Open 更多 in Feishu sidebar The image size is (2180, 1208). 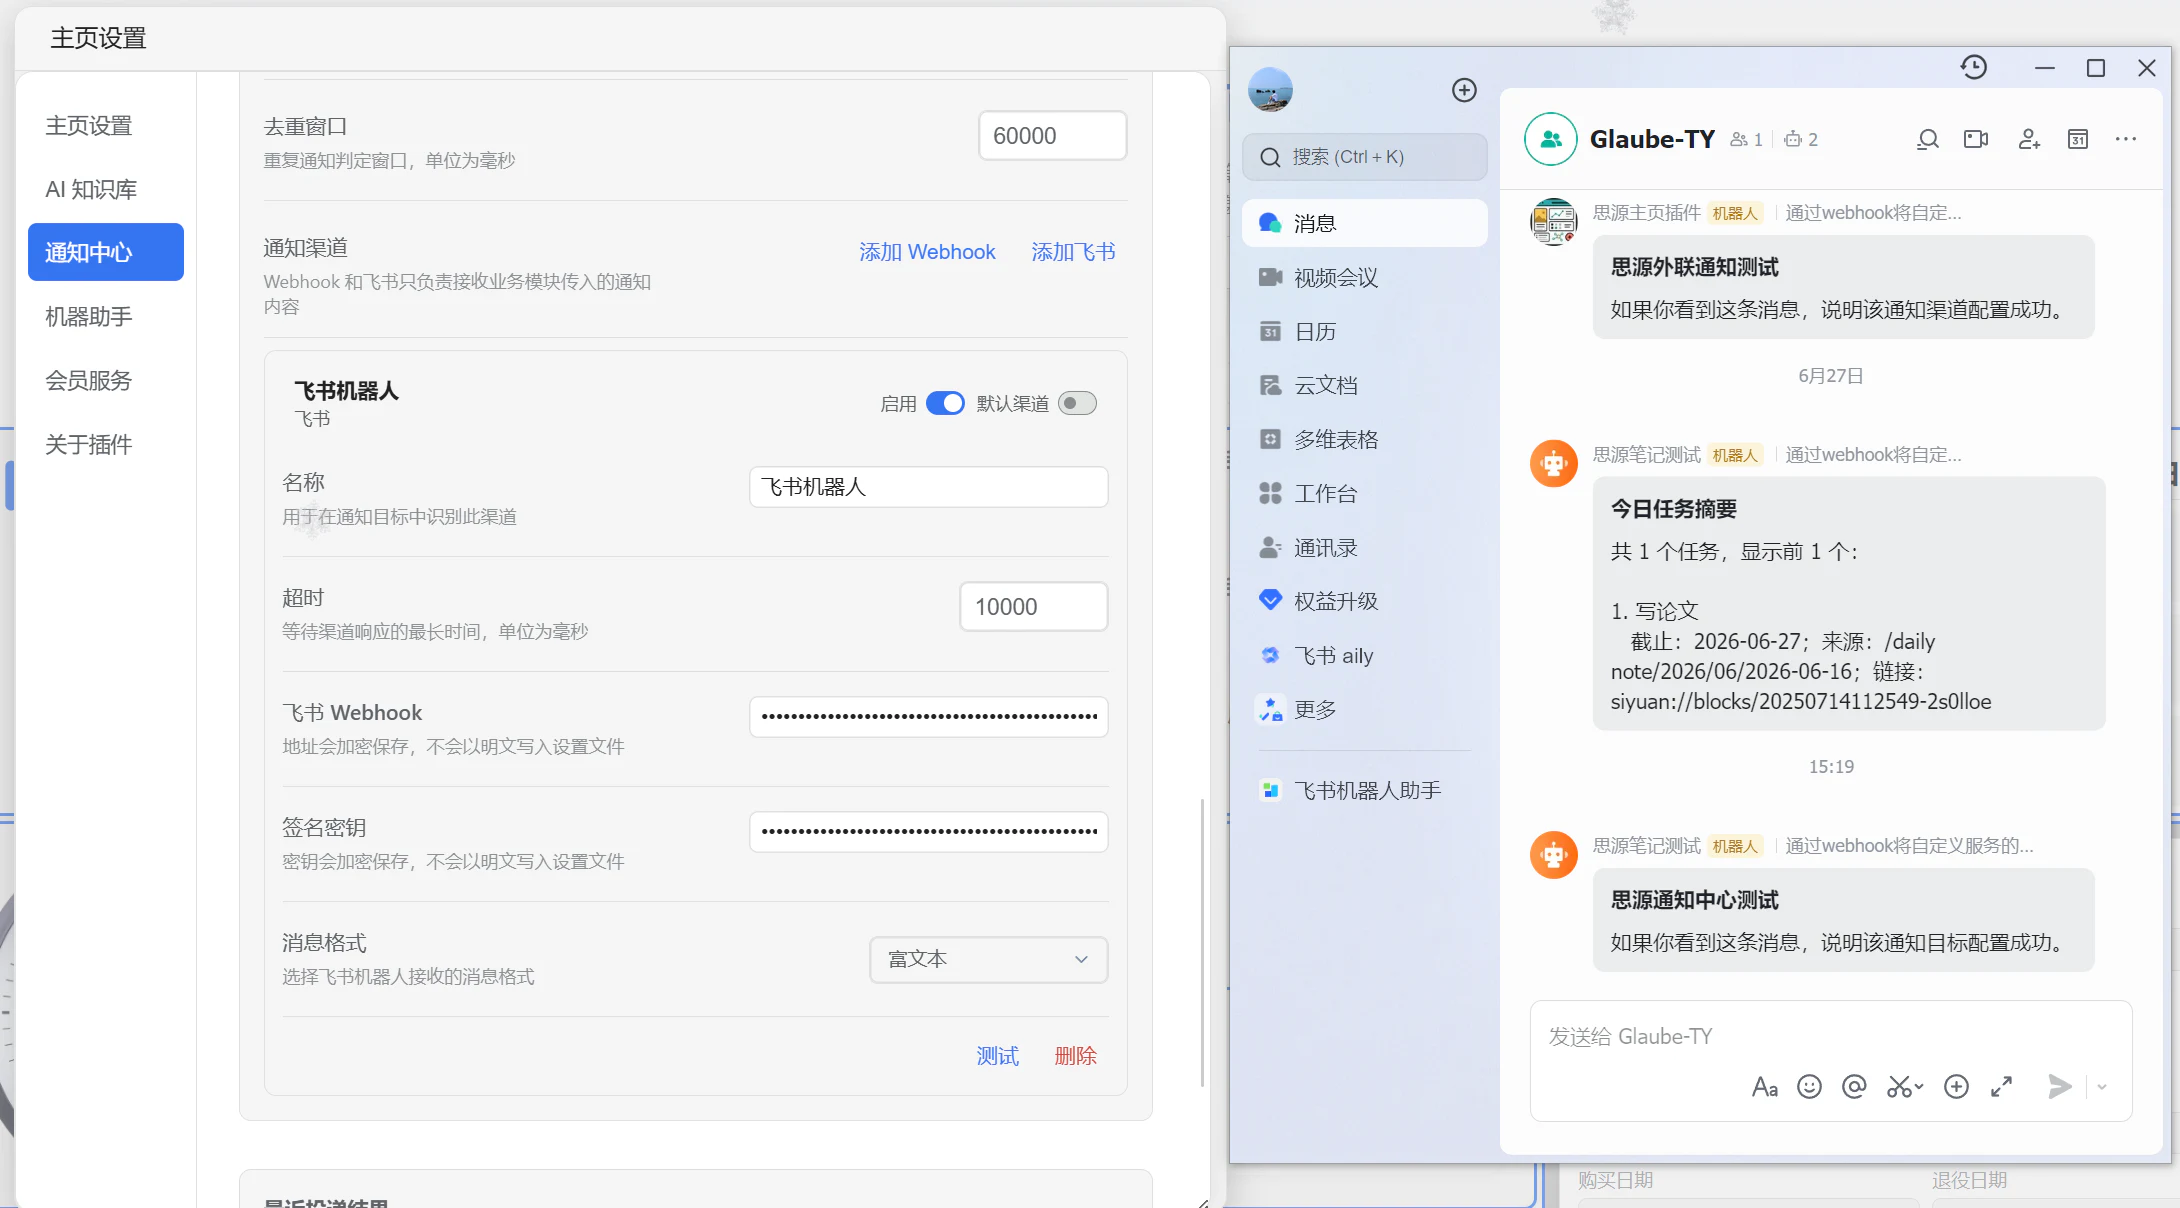1364,709
